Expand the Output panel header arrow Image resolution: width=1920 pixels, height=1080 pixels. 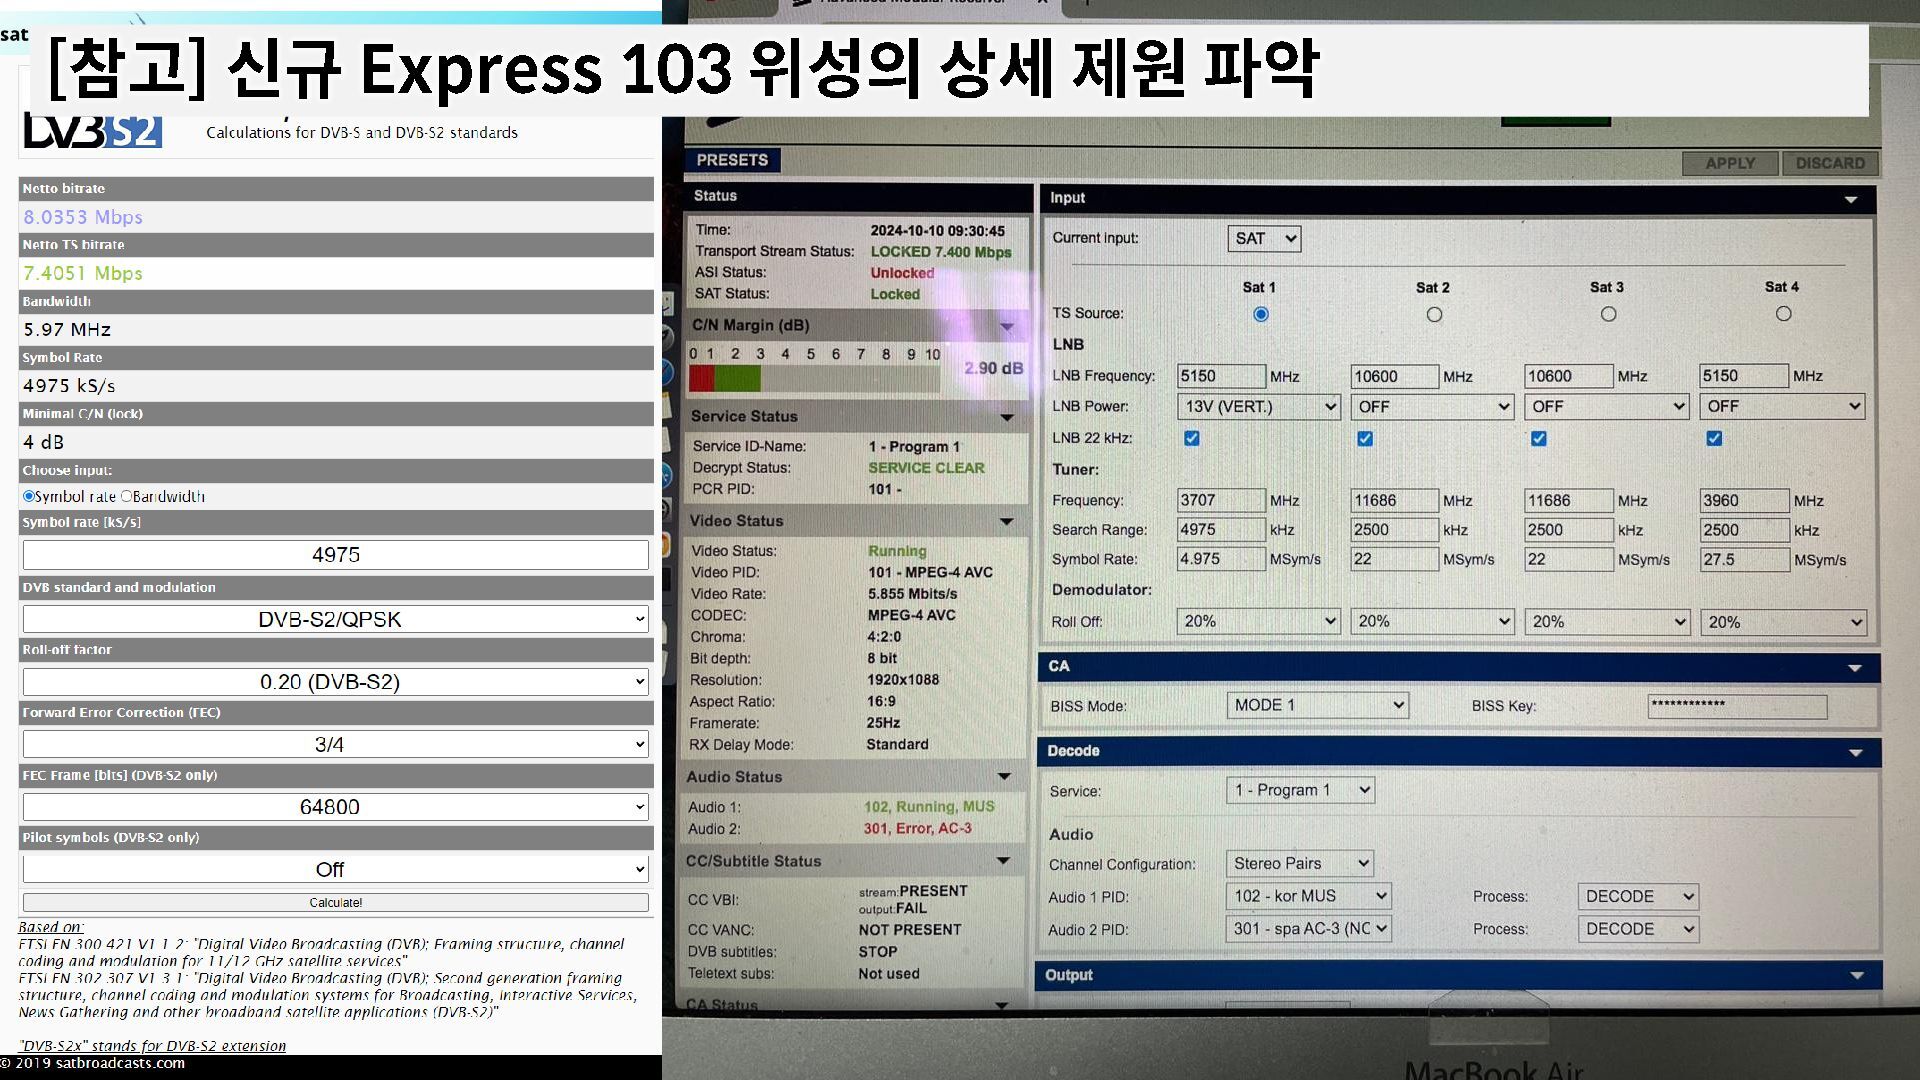[x=1857, y=975]
